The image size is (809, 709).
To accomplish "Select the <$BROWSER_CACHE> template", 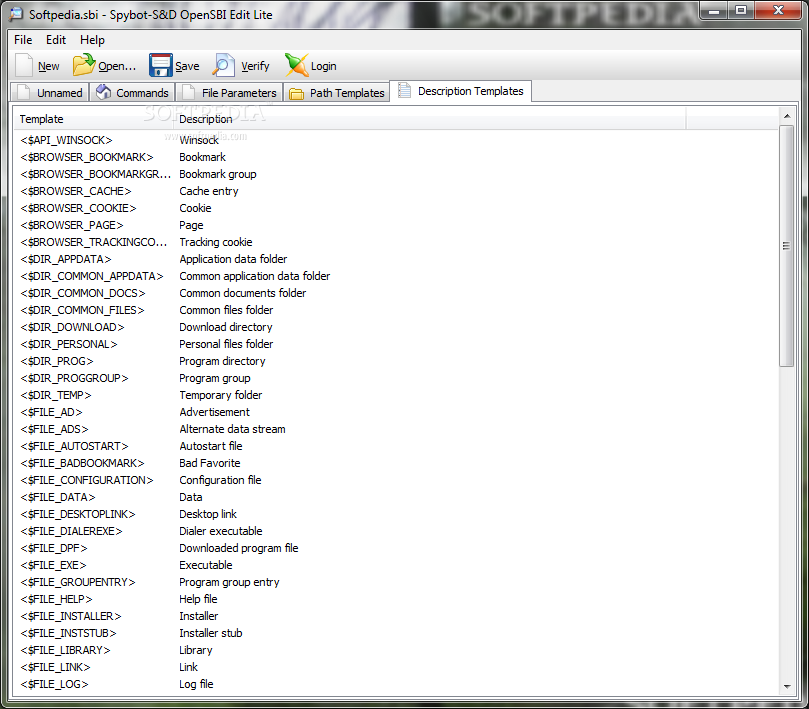I will (76, 191).
